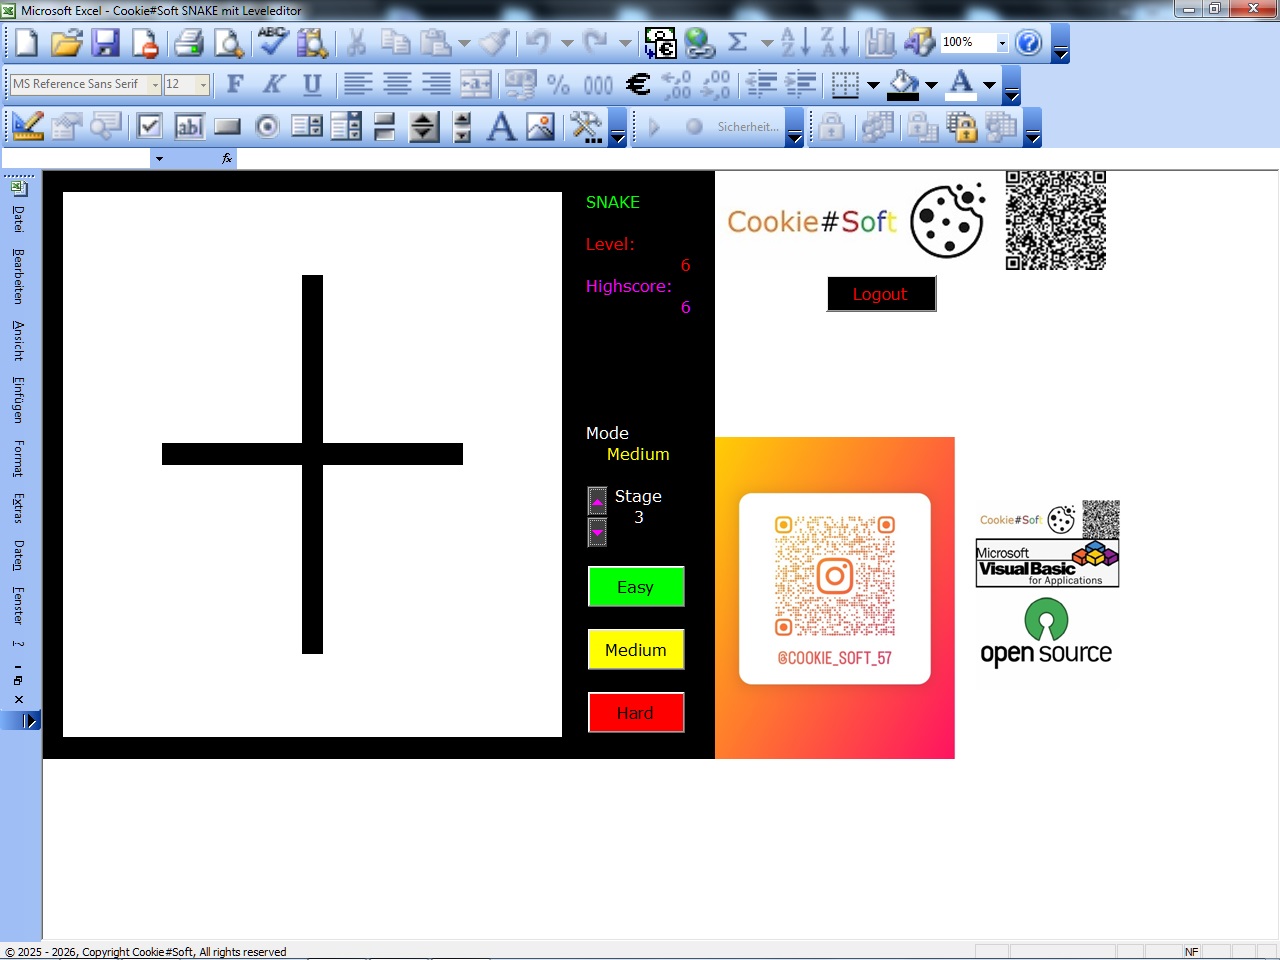Open the borders dropdown arrow
The width and height of the screenshot is (1280, 960).
[873, 85]
